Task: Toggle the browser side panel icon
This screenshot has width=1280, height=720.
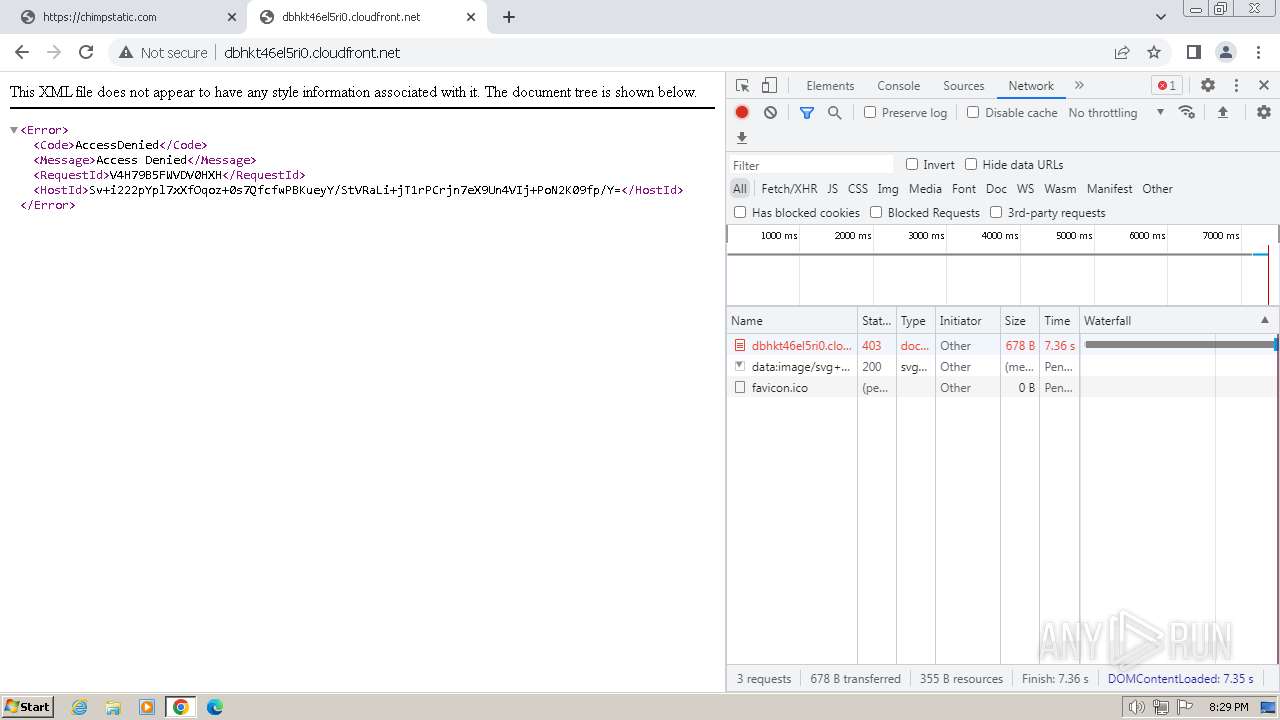Action: point(1193,52)
